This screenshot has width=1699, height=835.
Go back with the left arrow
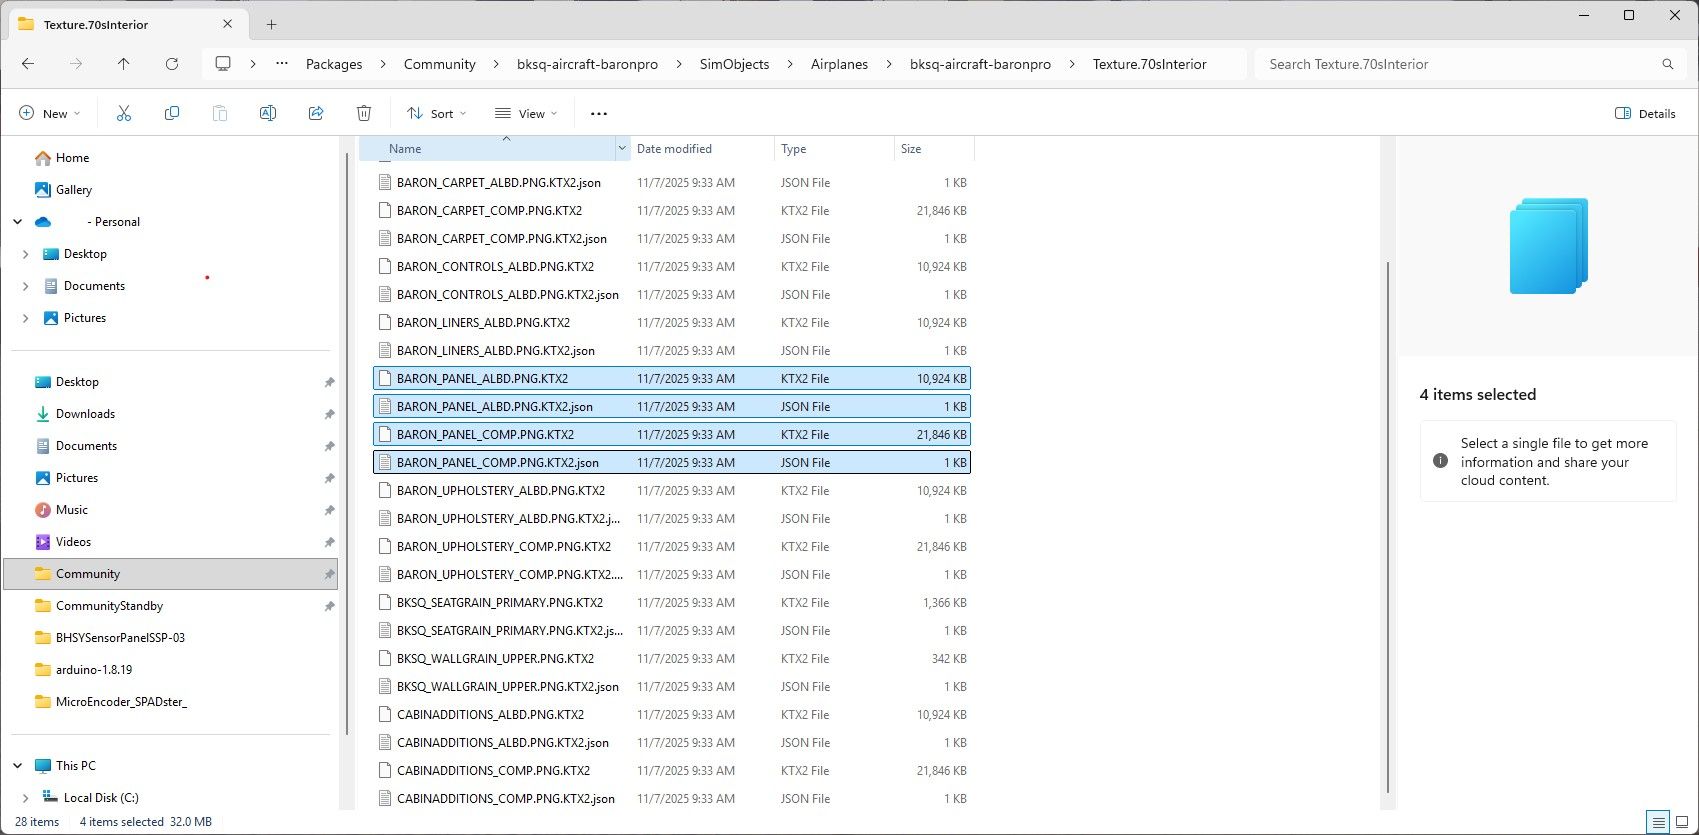(x=28, y=64)
